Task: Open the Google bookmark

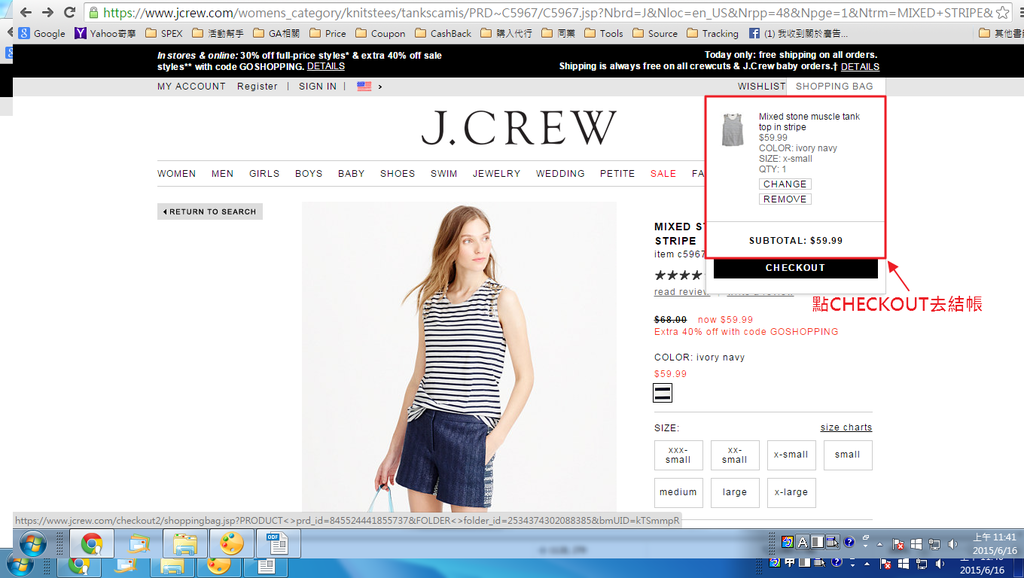Action: point(42,33)
